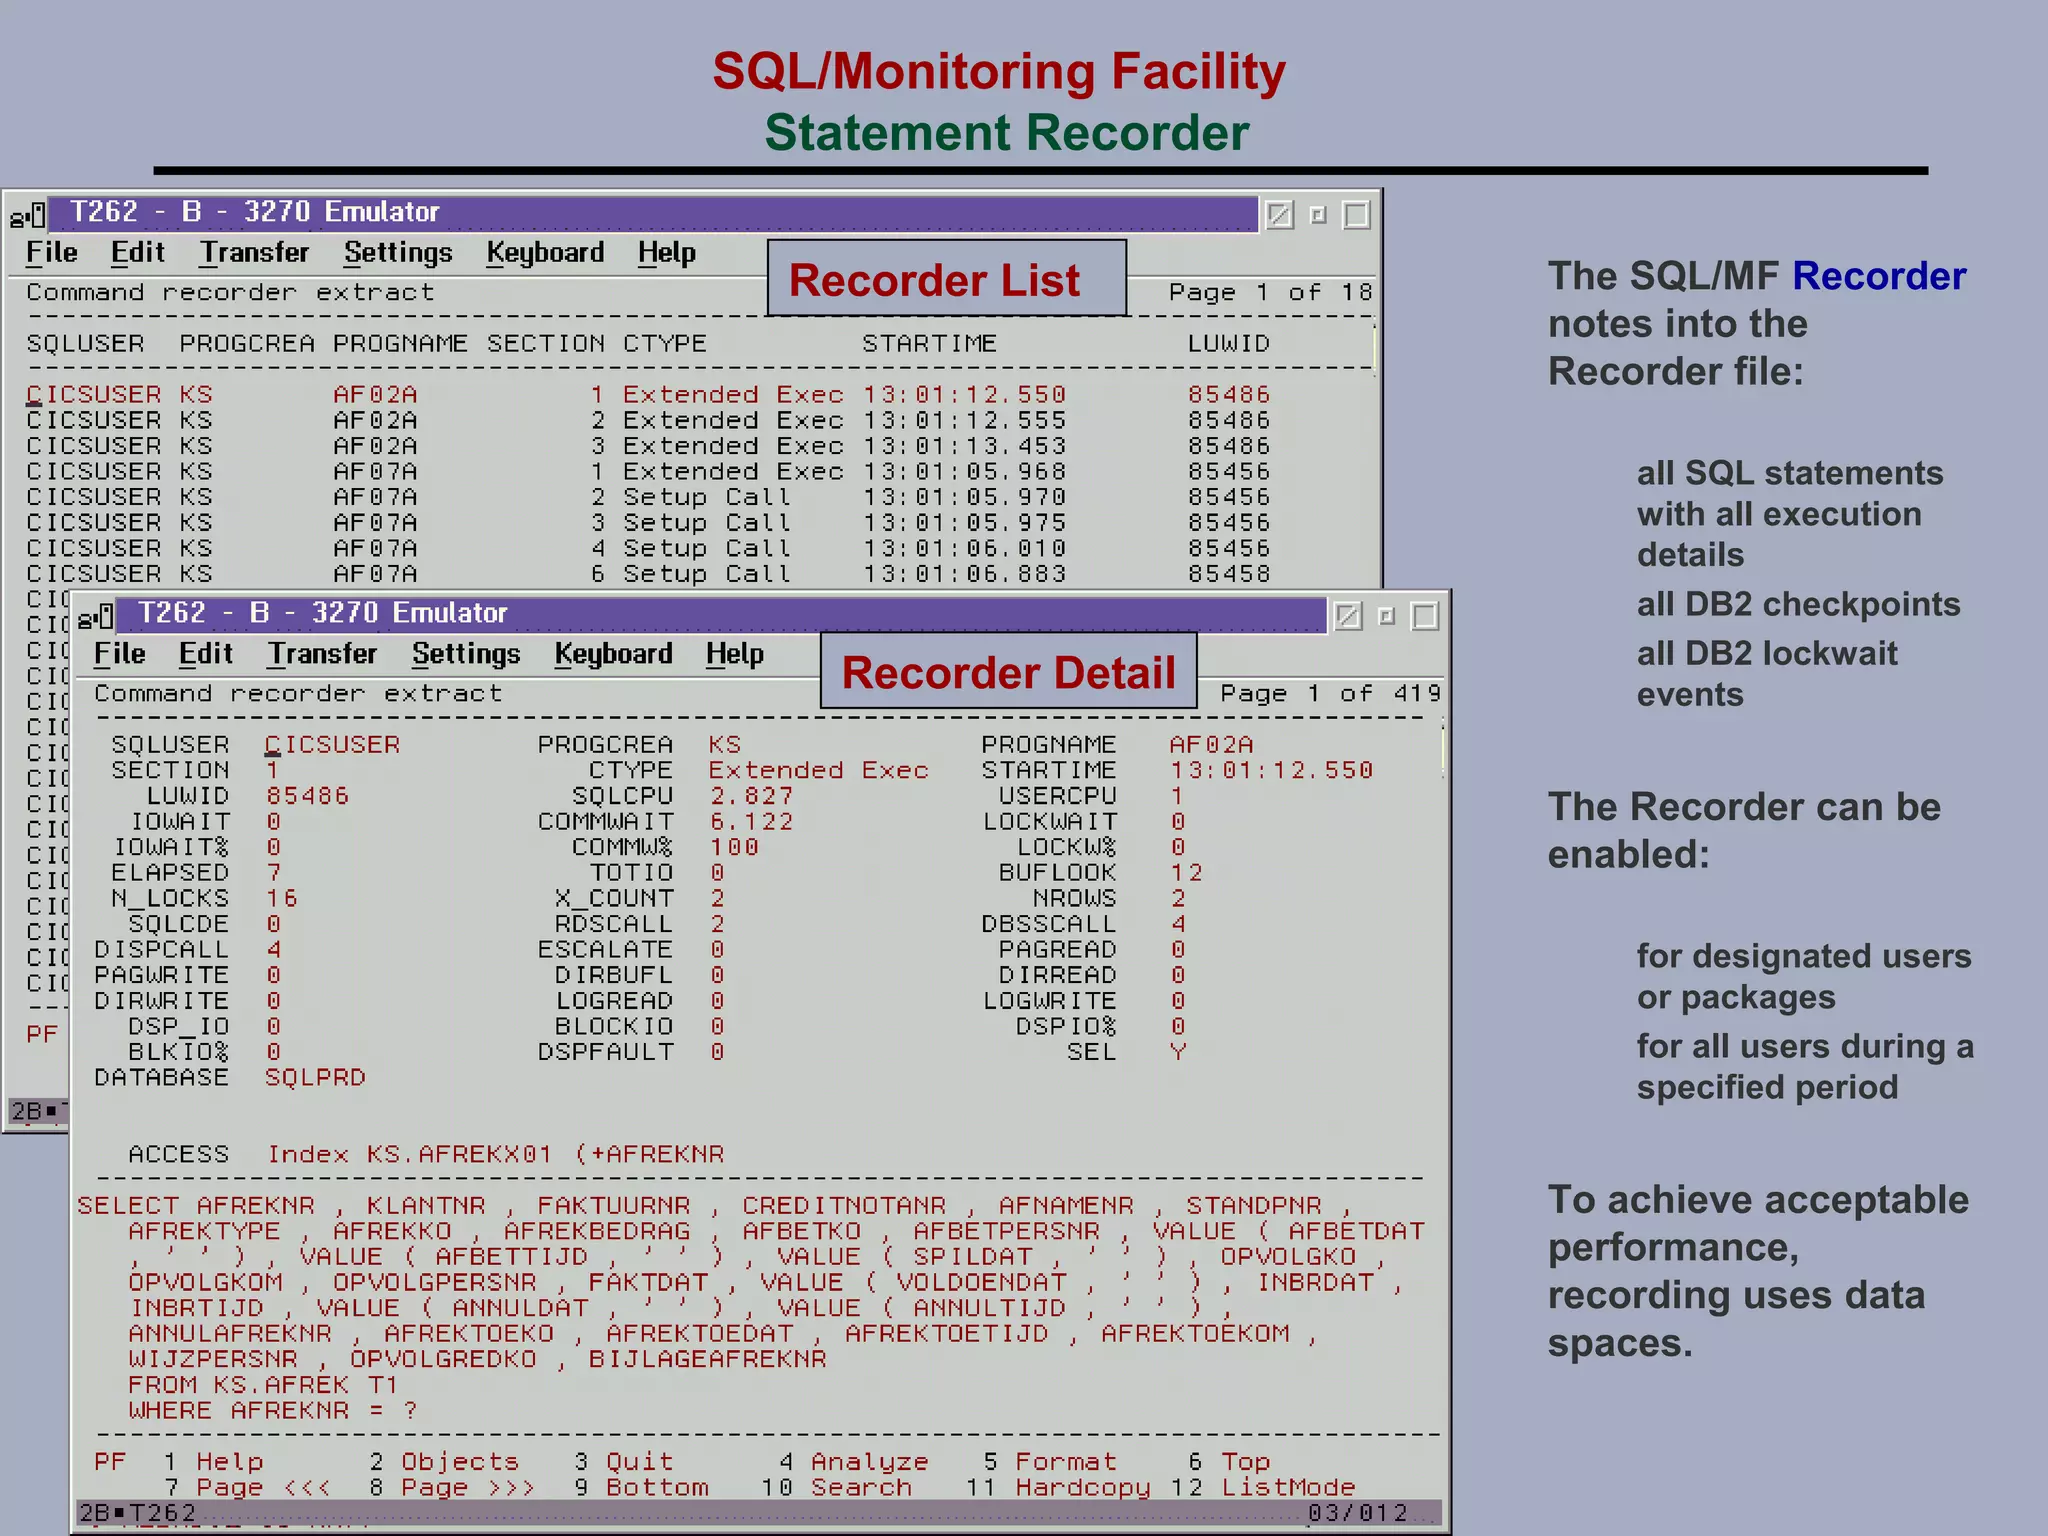Screen dimensions: 2048x1536
Task: Open Edit menu in front Recorder Detail window
Action: pos(206,654)
